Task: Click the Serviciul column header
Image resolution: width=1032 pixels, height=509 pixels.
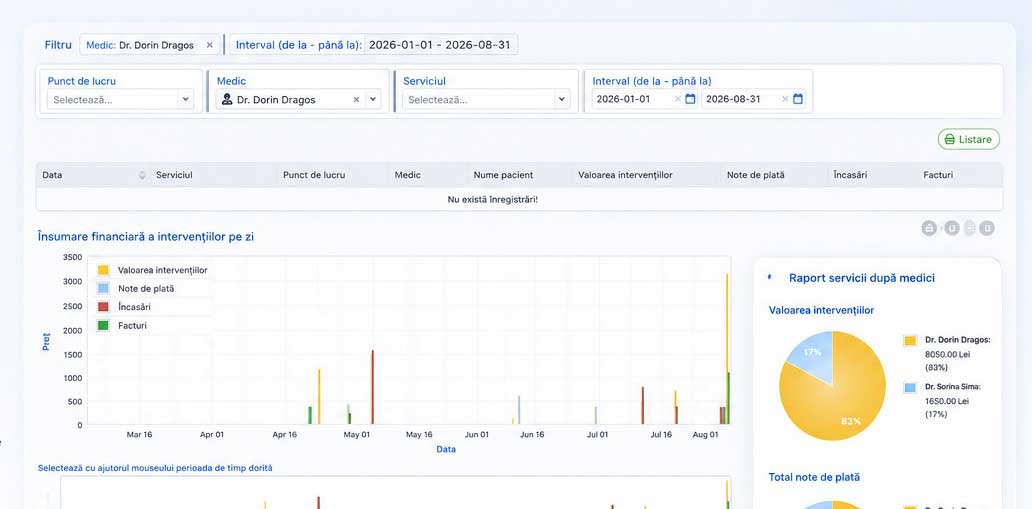Action: [x=174, y=175]
